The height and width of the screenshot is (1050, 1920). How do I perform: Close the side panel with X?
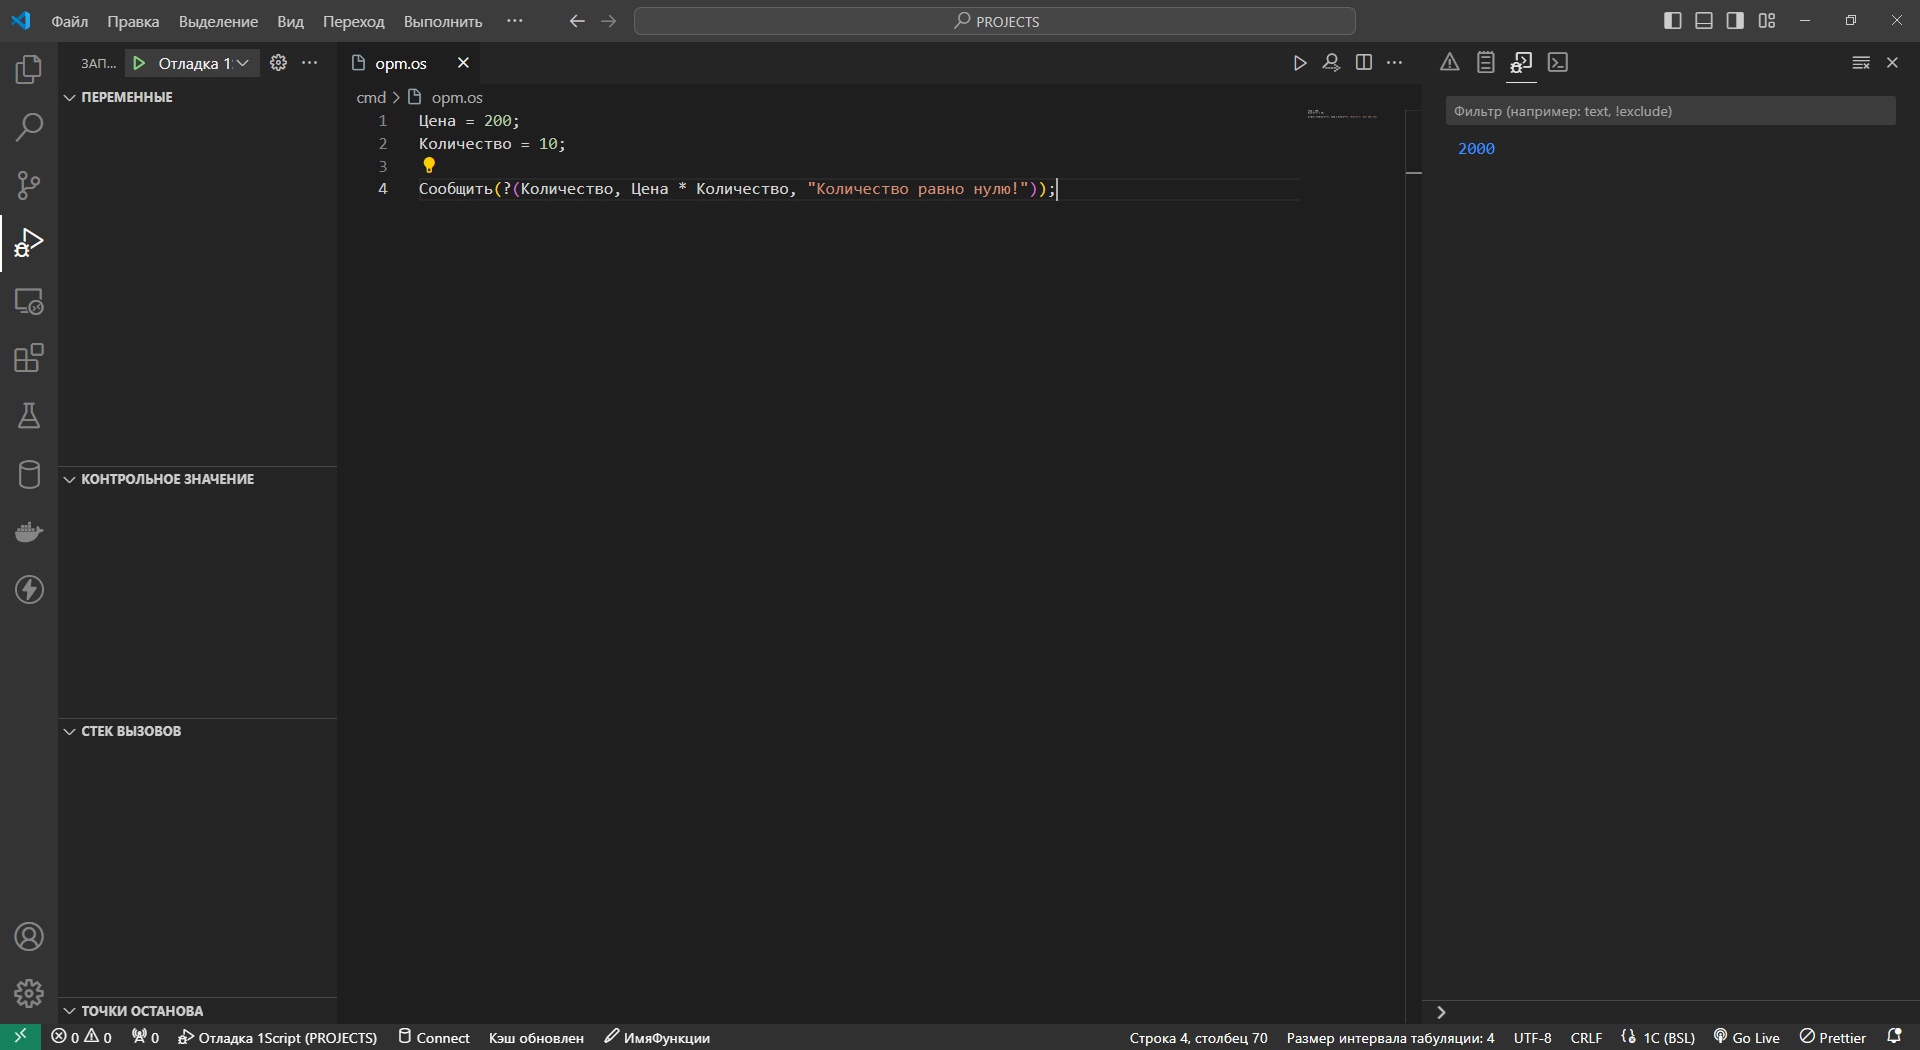(x=1892, y=63)
